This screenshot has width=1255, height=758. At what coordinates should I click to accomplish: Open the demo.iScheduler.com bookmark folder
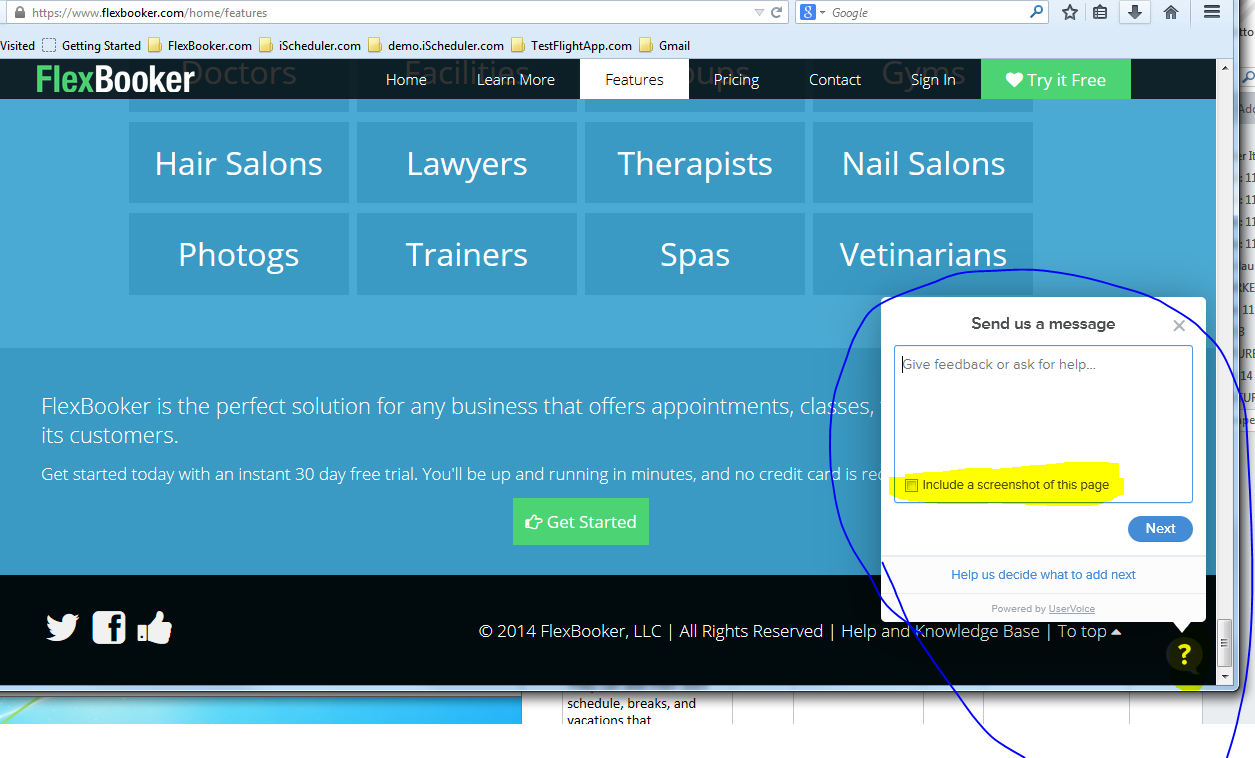[x=436, y=45]
